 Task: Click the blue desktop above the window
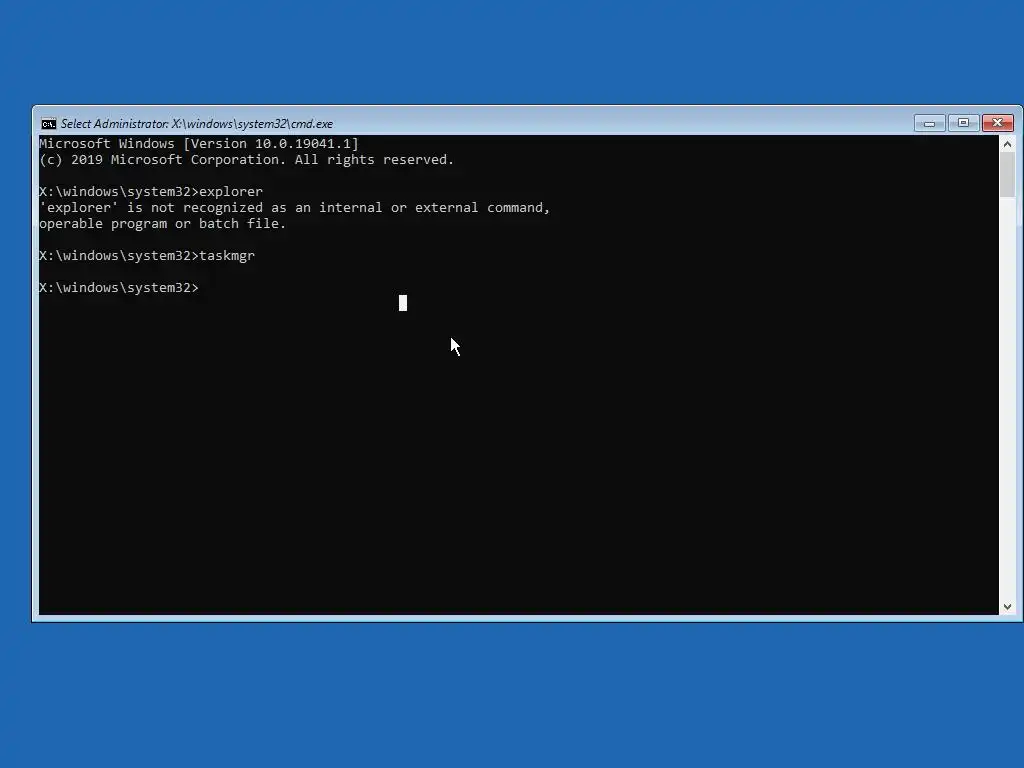(512, 51)
